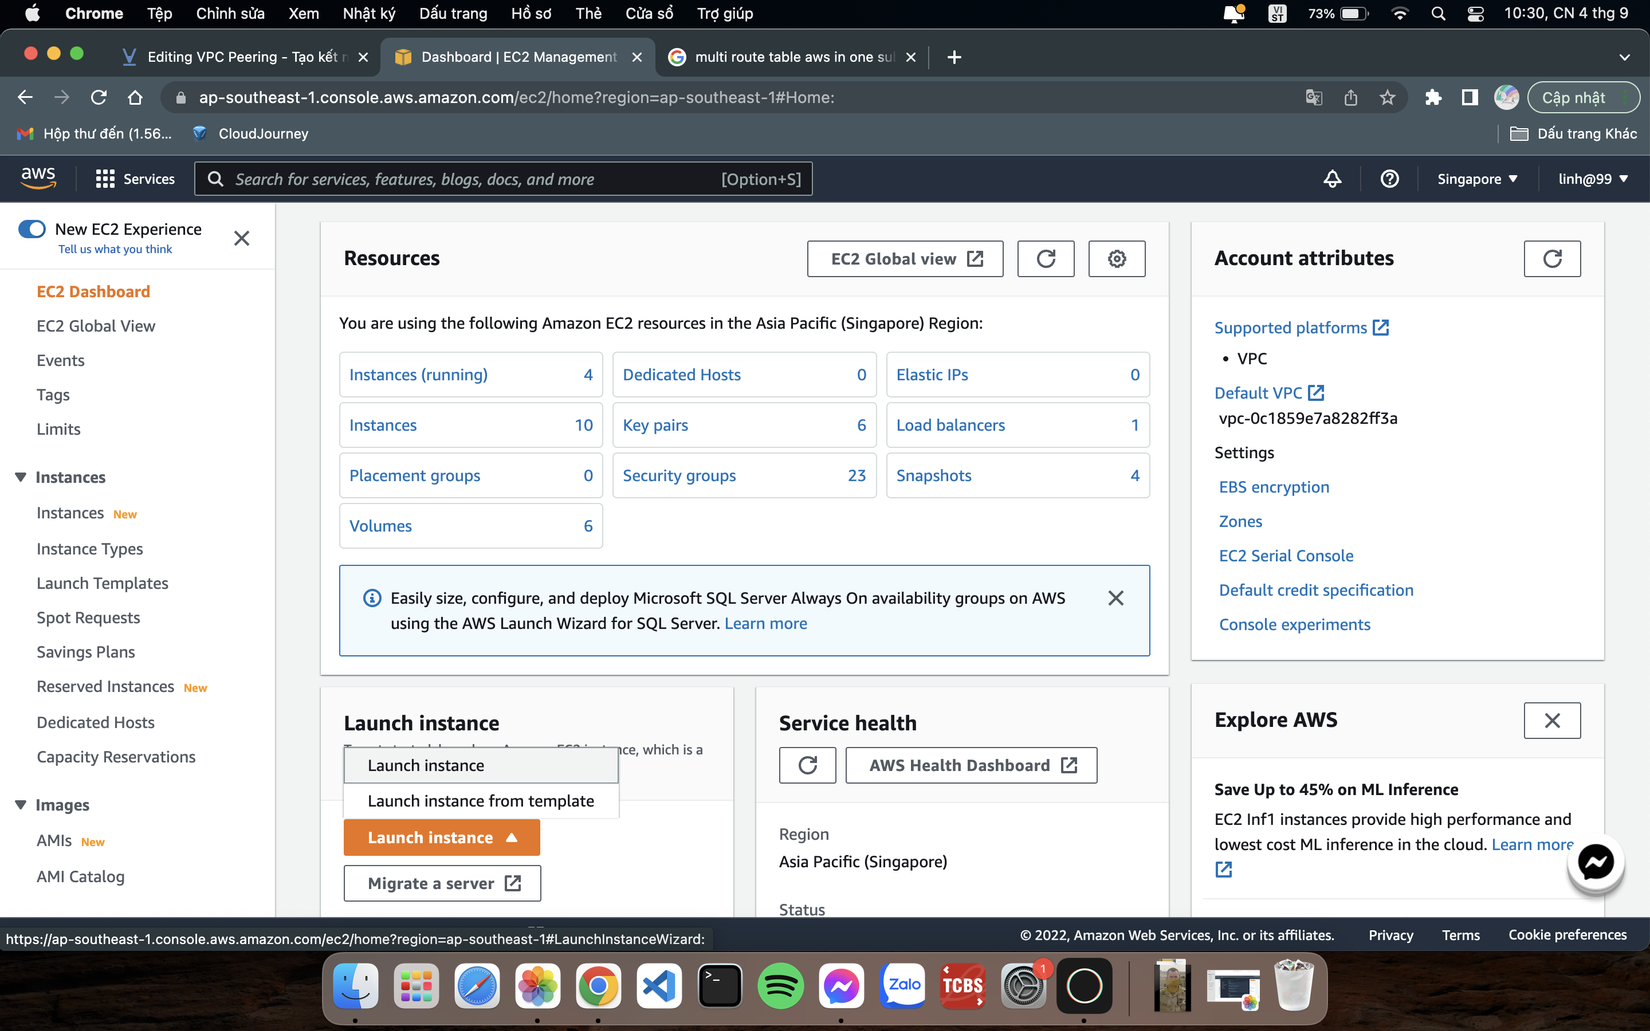The width and height of the screenshot is (1650, 1031).
Task: Go to the Chrome home page
Action: (x=135, y=97)
